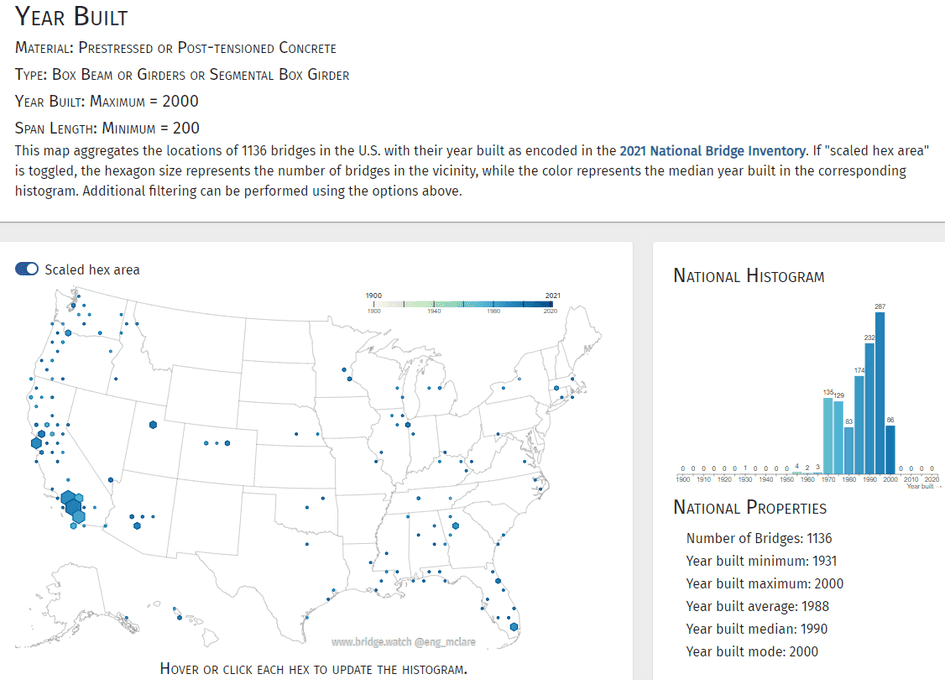Select the histogram bar labeled 129

(x=838, y=434)
